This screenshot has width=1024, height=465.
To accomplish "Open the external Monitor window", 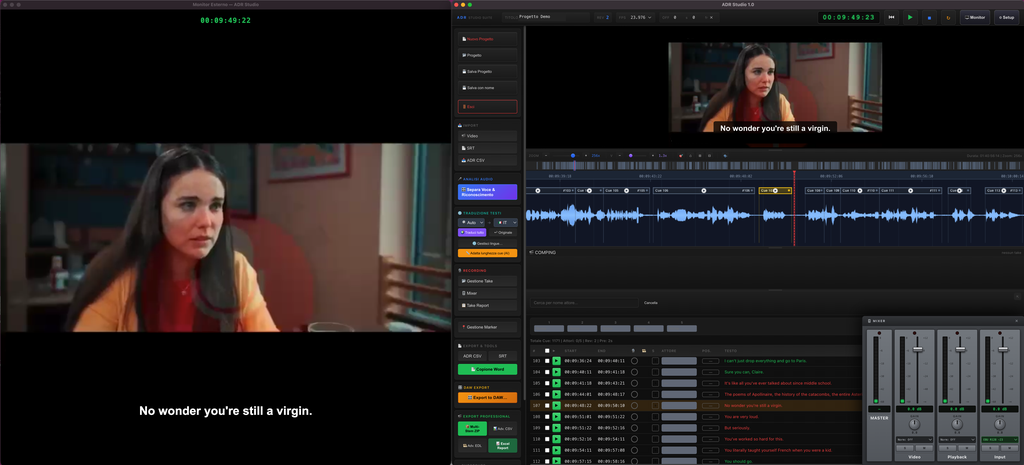I will [x=974, y=18].
